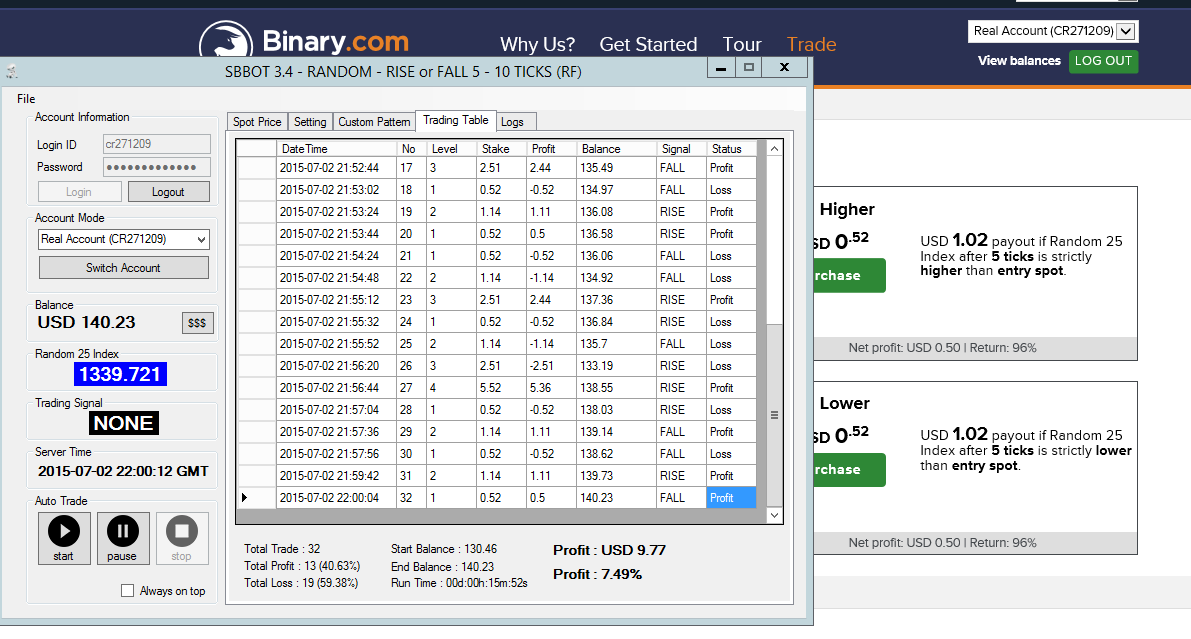Click the green LOG OUT button on Binary.com
This screenshot has height=639, width=1191.
click(x=1103, y=61)
